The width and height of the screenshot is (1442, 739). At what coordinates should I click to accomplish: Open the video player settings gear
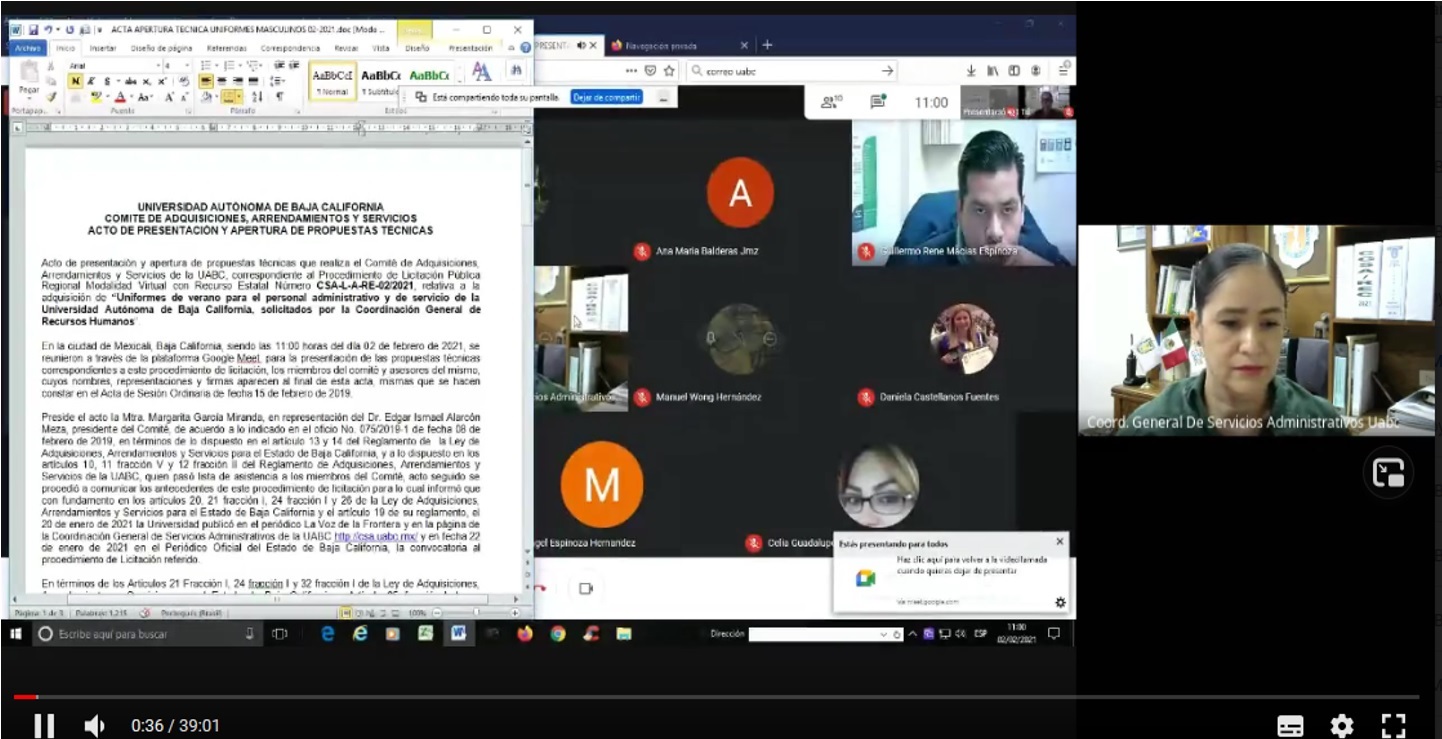click(1341, 726)
